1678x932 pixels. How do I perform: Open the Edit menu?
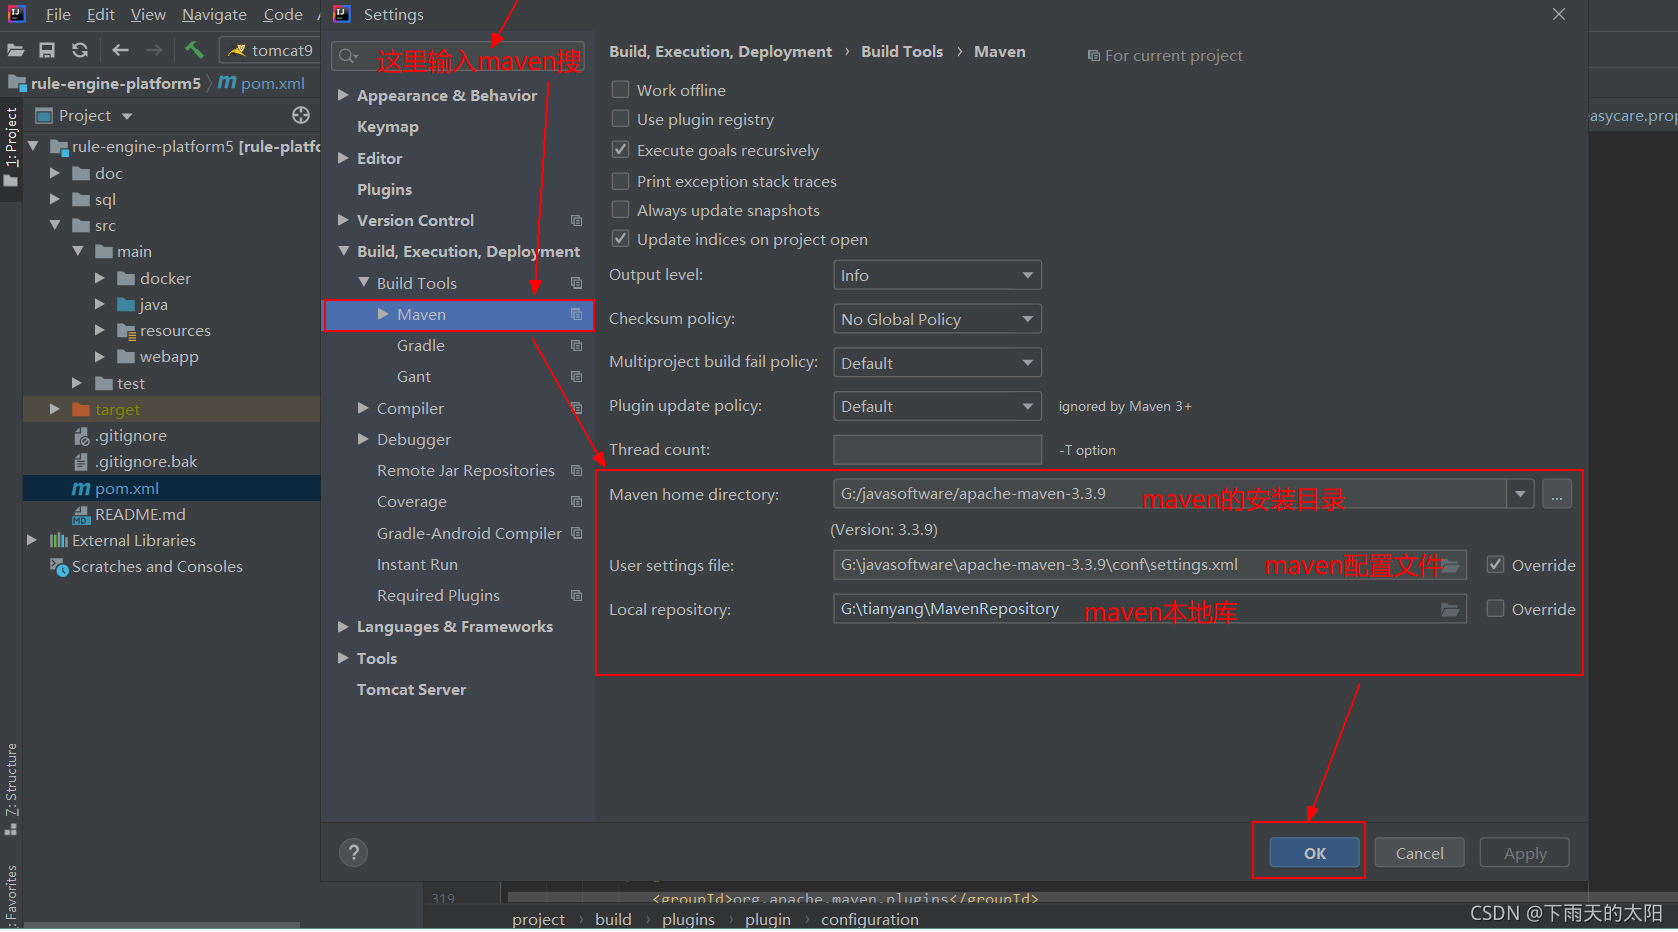click(x=100, y=15)
